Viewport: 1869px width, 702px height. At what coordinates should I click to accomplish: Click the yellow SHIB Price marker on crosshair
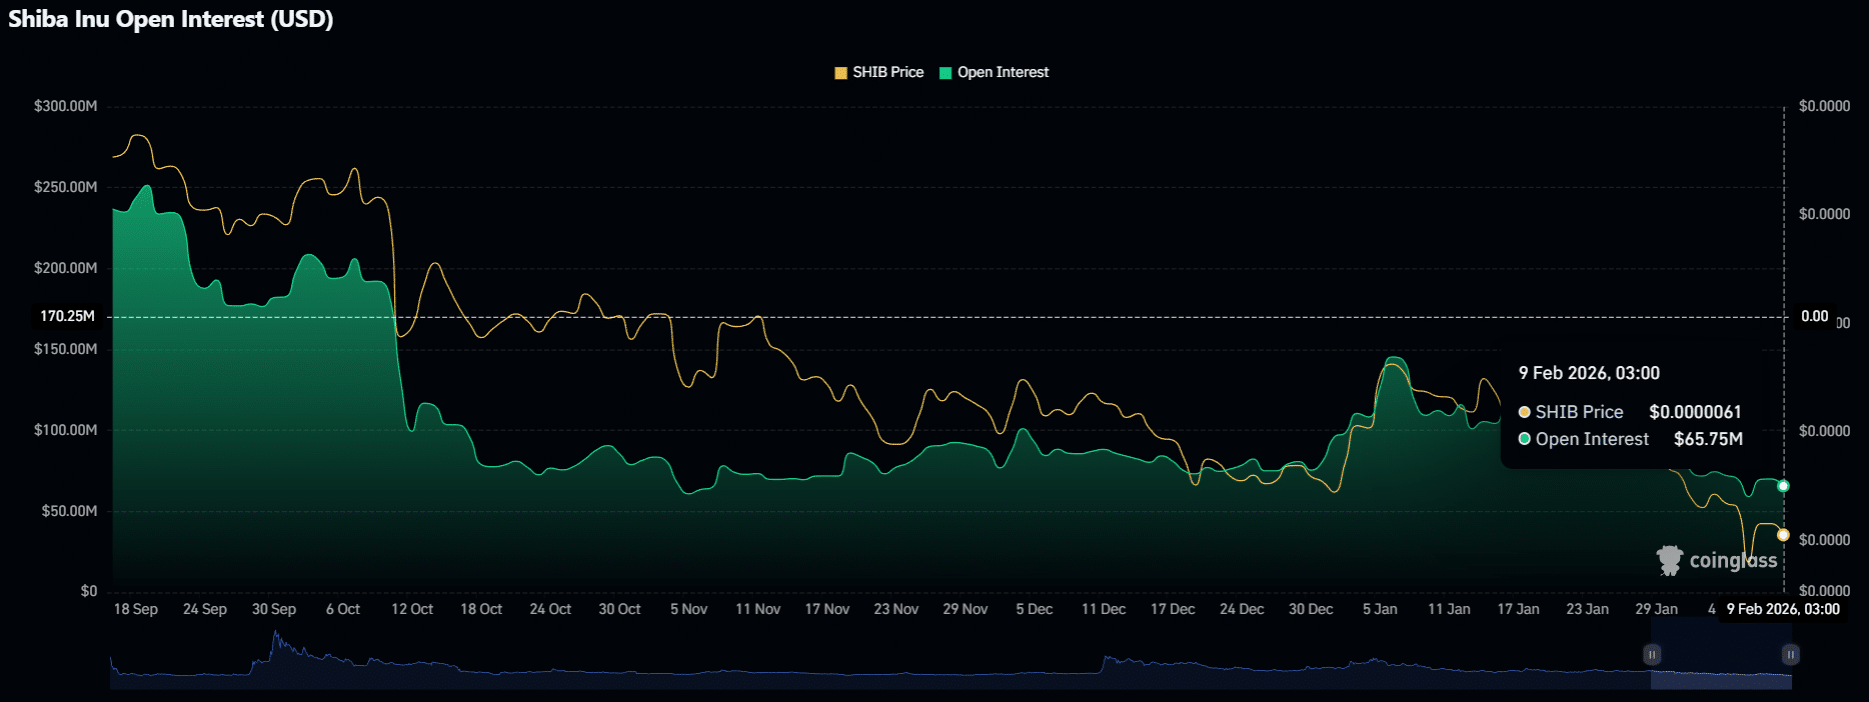1783,535
